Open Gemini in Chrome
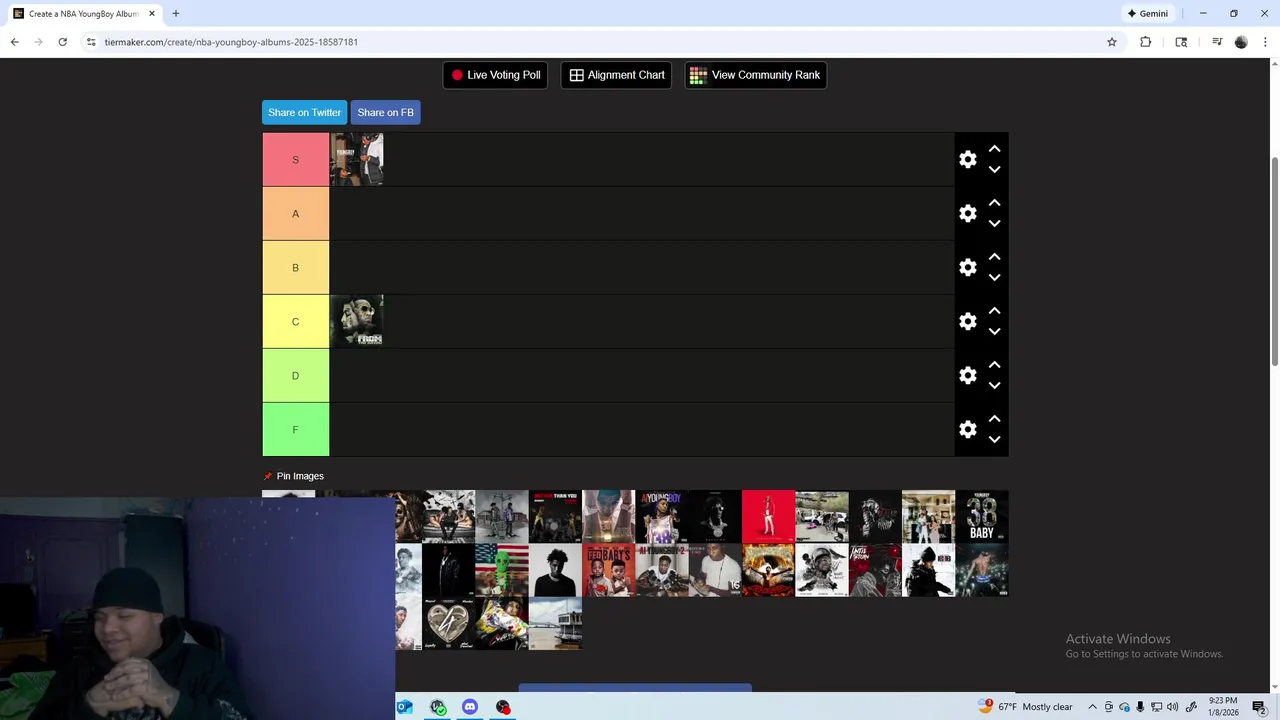Screen dimensions: 1280x720 coord(1147,14)
